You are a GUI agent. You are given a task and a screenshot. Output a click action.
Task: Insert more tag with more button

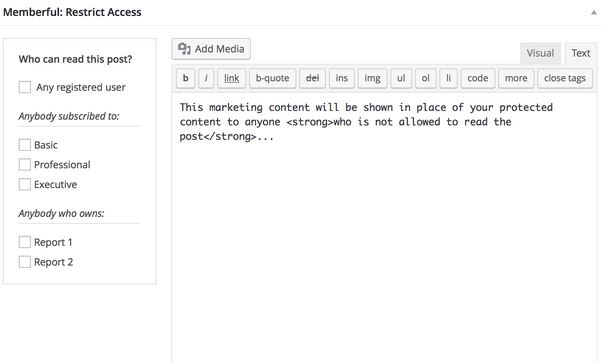click(x=516, y=78)
